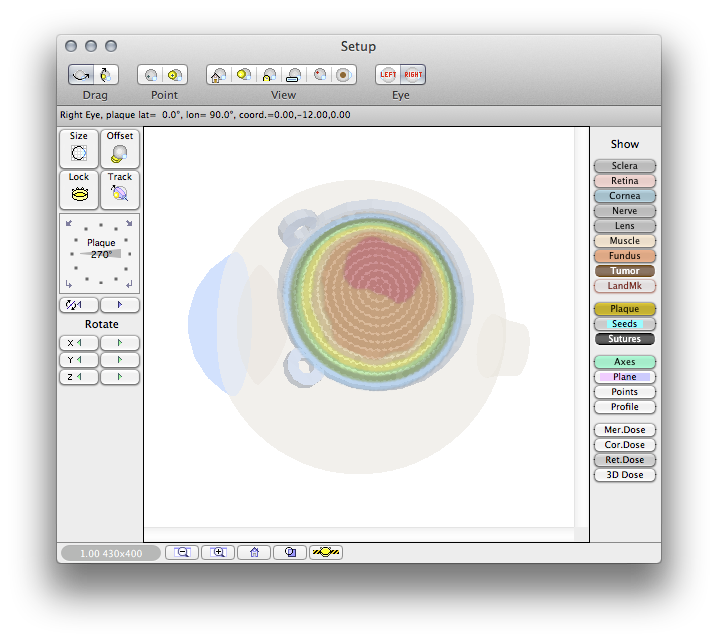Click the zoom out magnifier icon
The width and height of the screenshot is (718, 642).
click(182, 552)
